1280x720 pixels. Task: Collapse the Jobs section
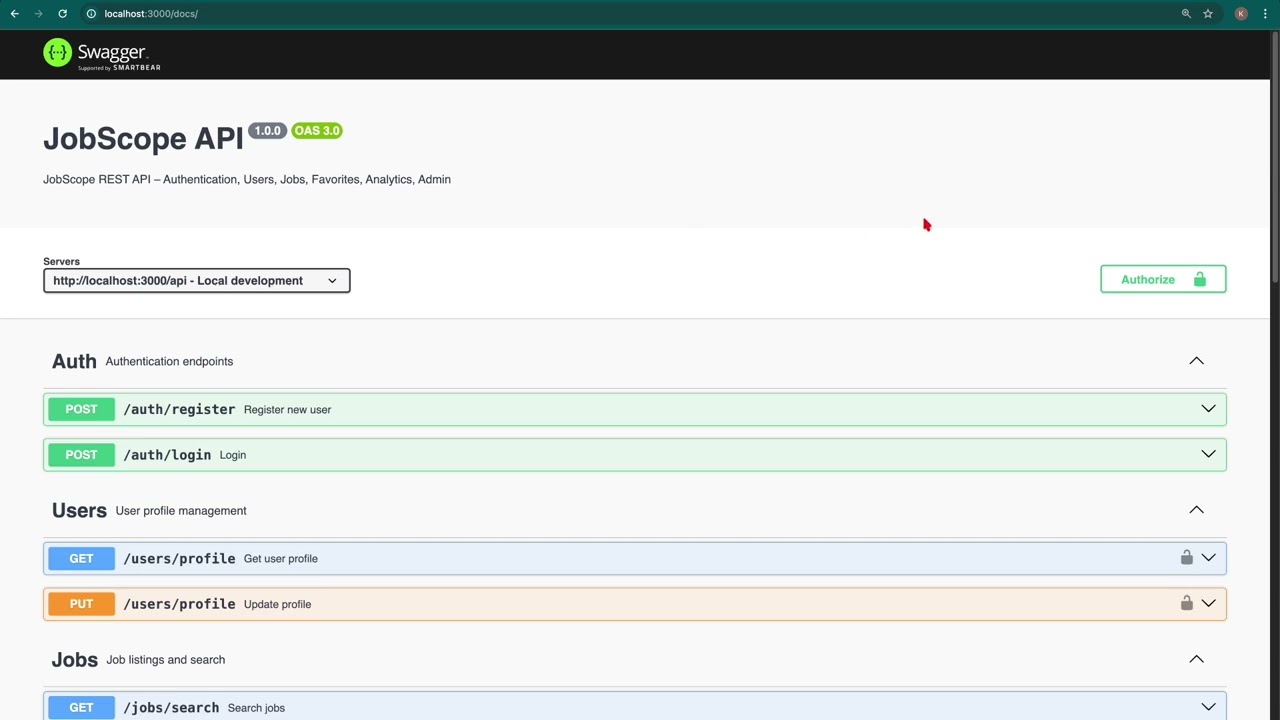coord(1196,659)
